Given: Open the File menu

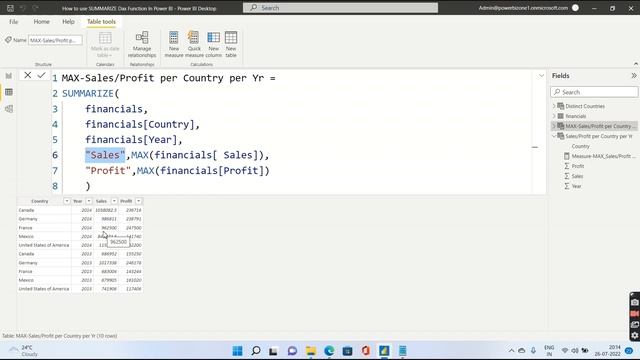Looking at the screenshot, I should [x=13, y=22].
